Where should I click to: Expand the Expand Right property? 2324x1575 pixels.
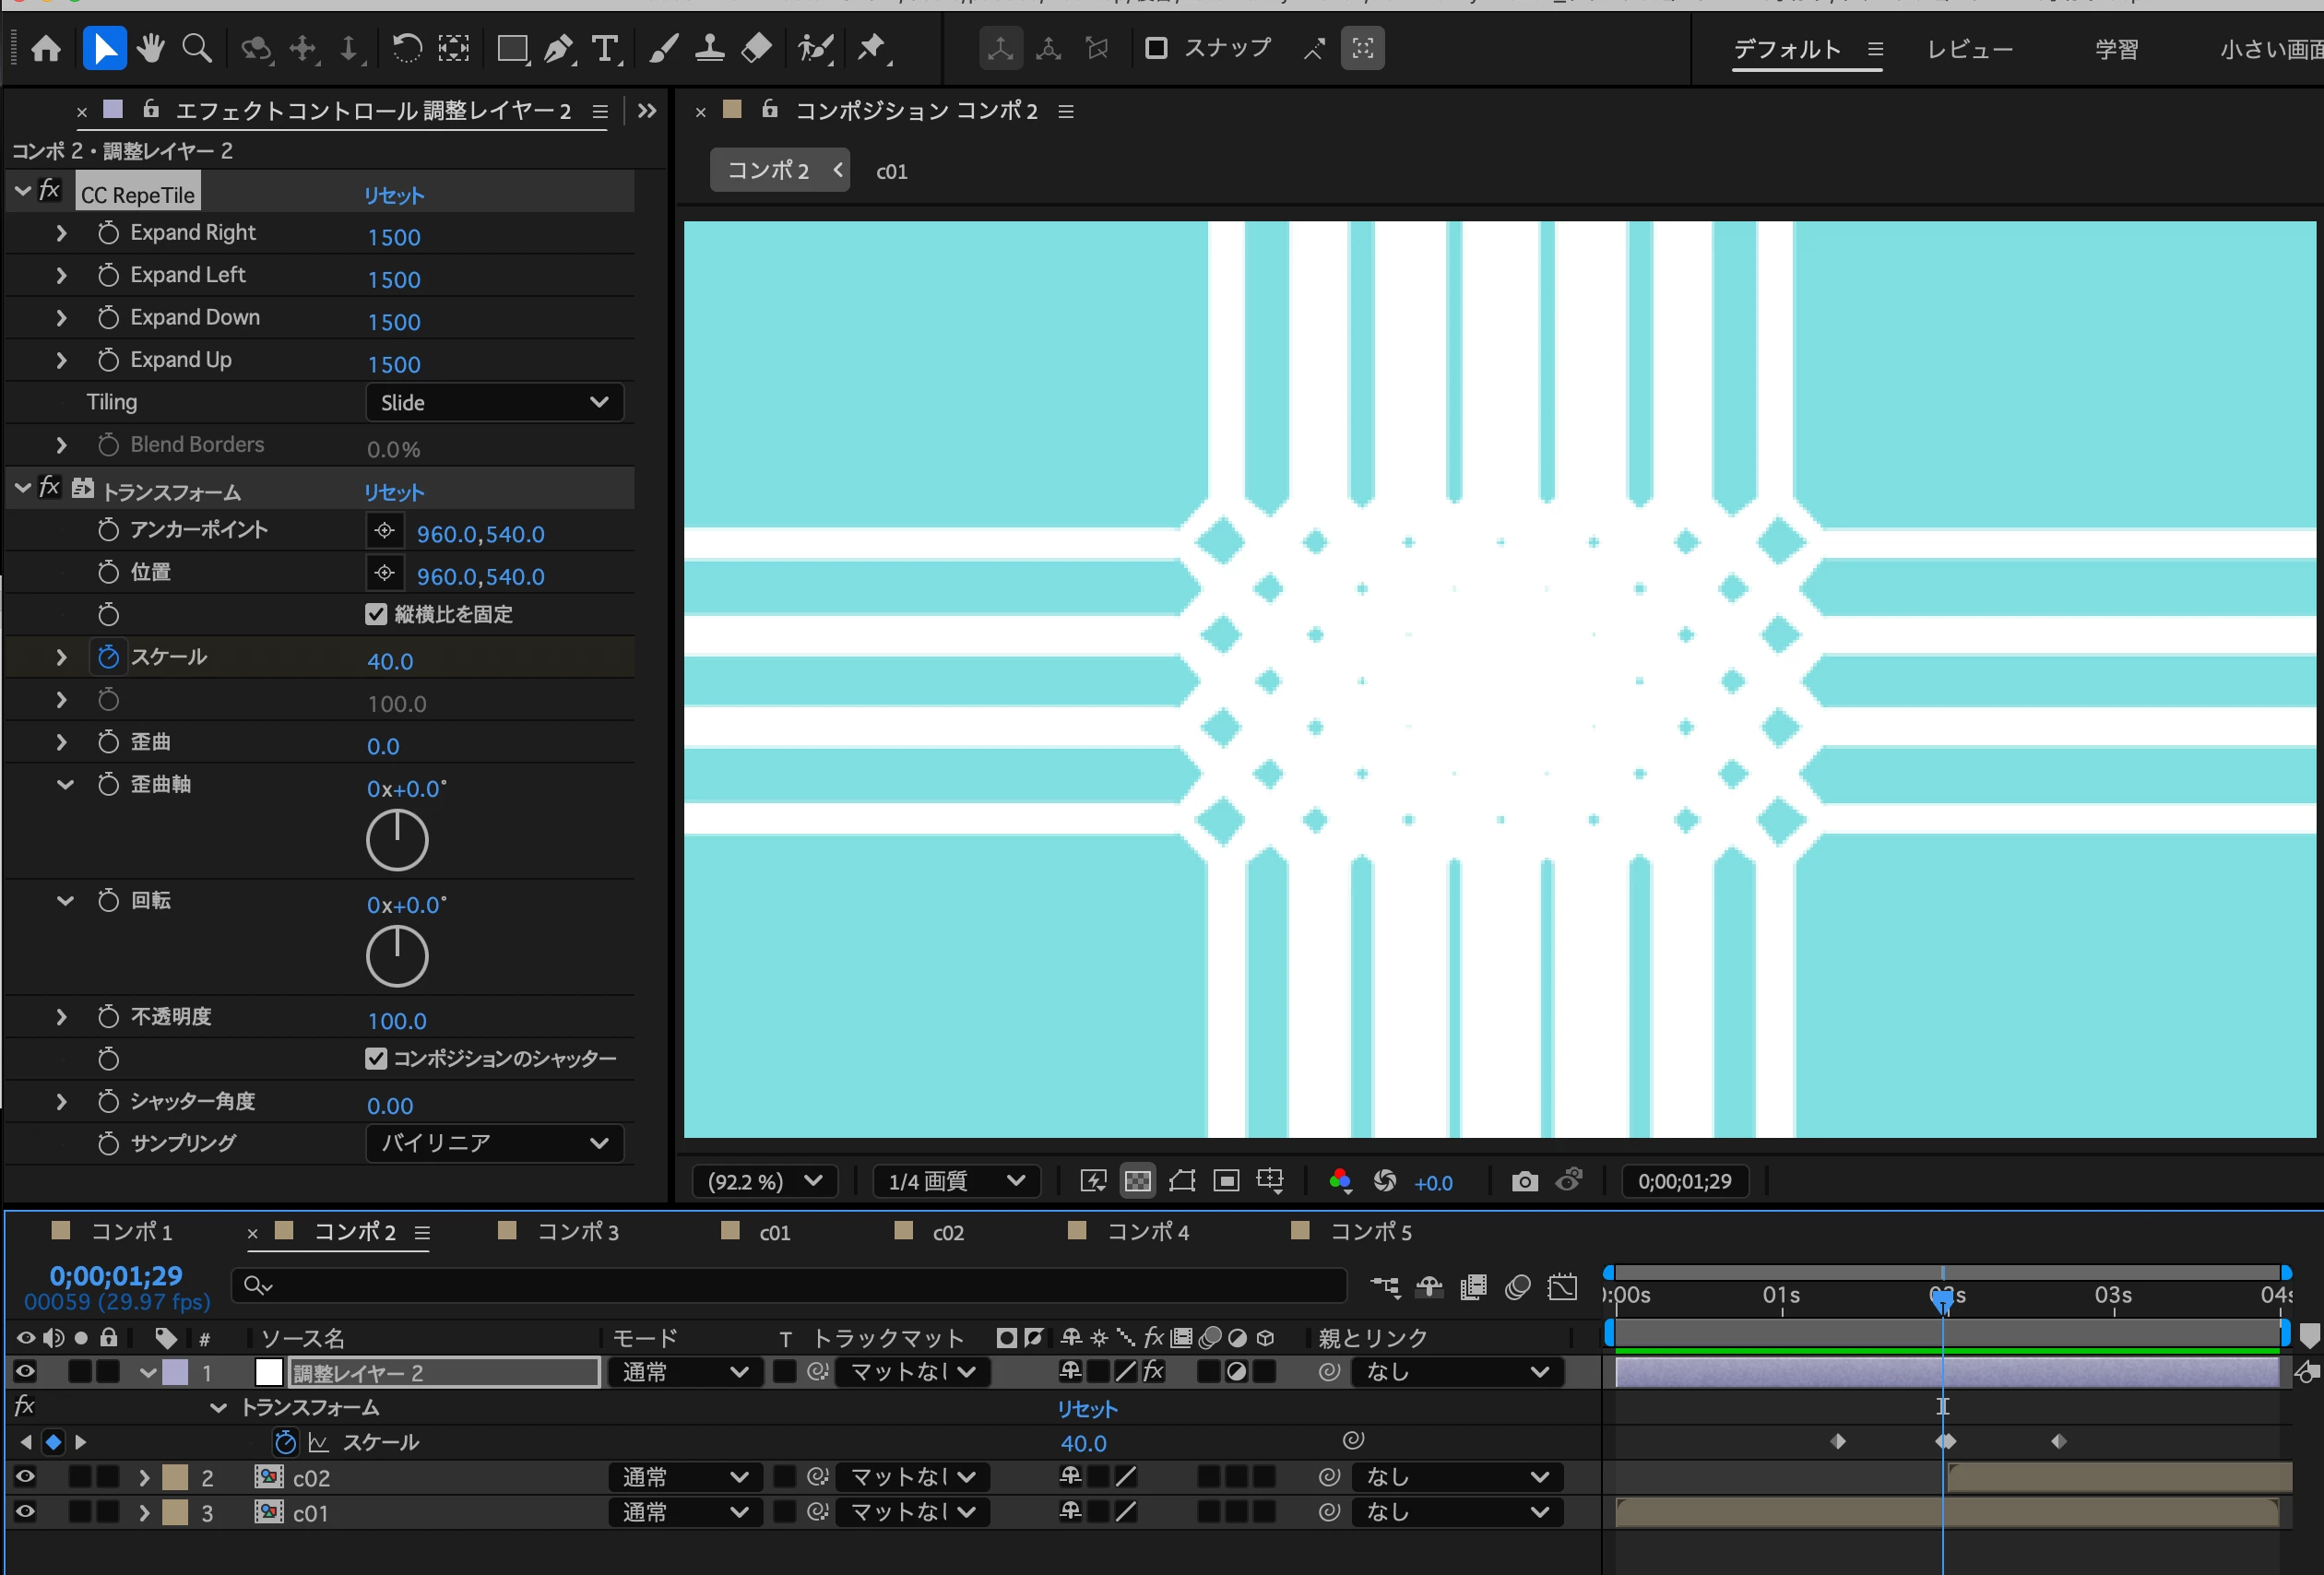(62, 233)
